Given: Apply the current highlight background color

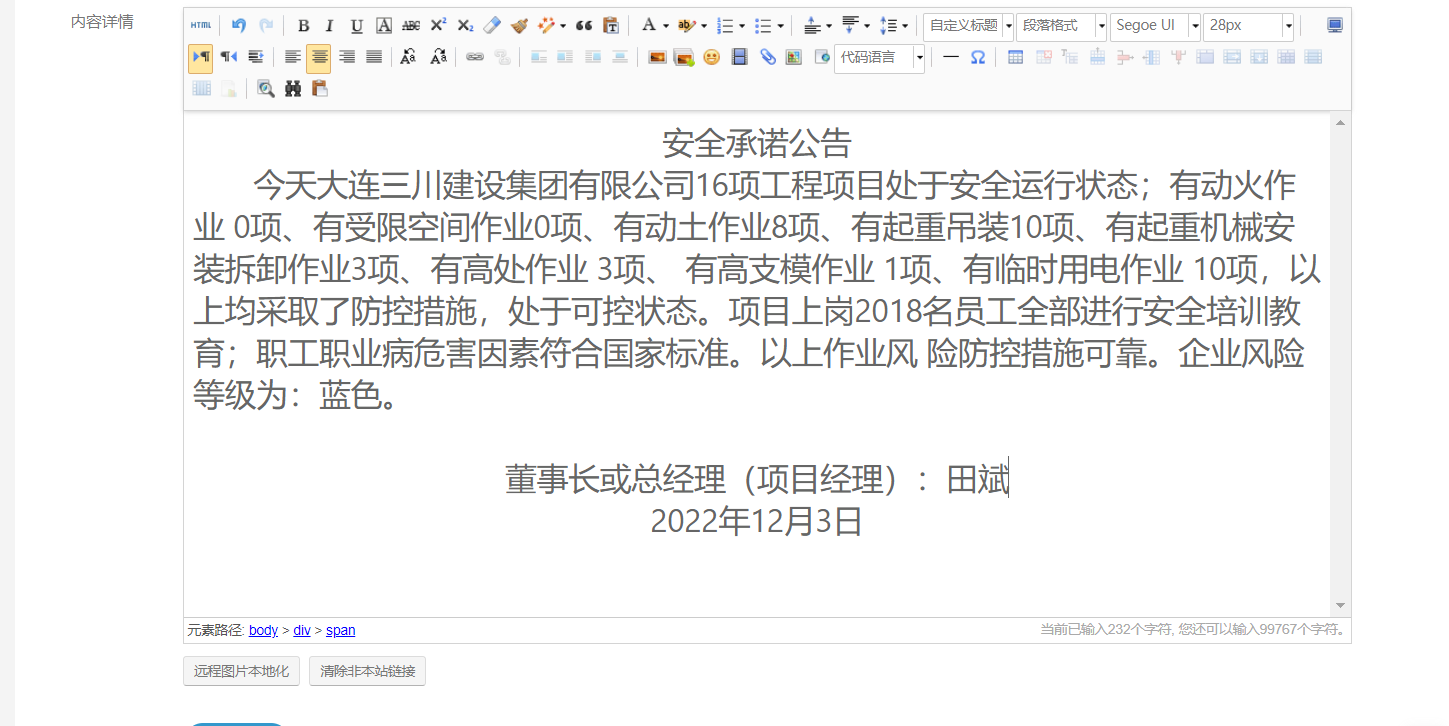Looking at the screenshot, I should (x=686, y=26).
